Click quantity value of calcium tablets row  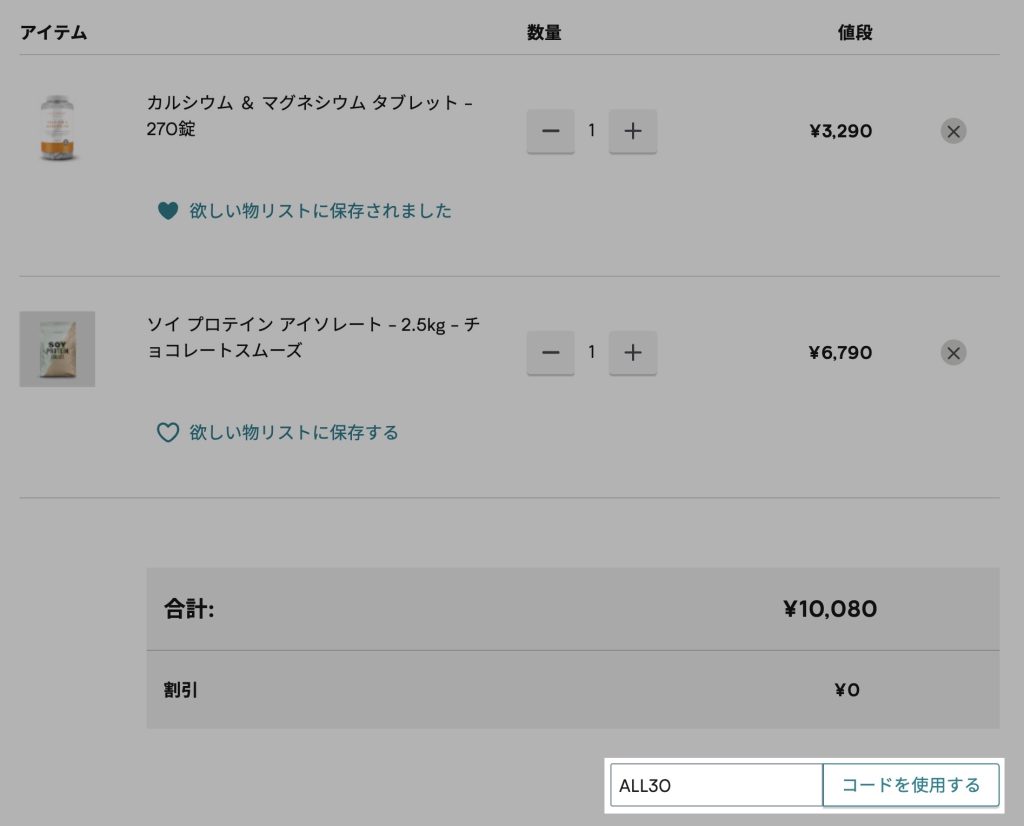(591, 131)
